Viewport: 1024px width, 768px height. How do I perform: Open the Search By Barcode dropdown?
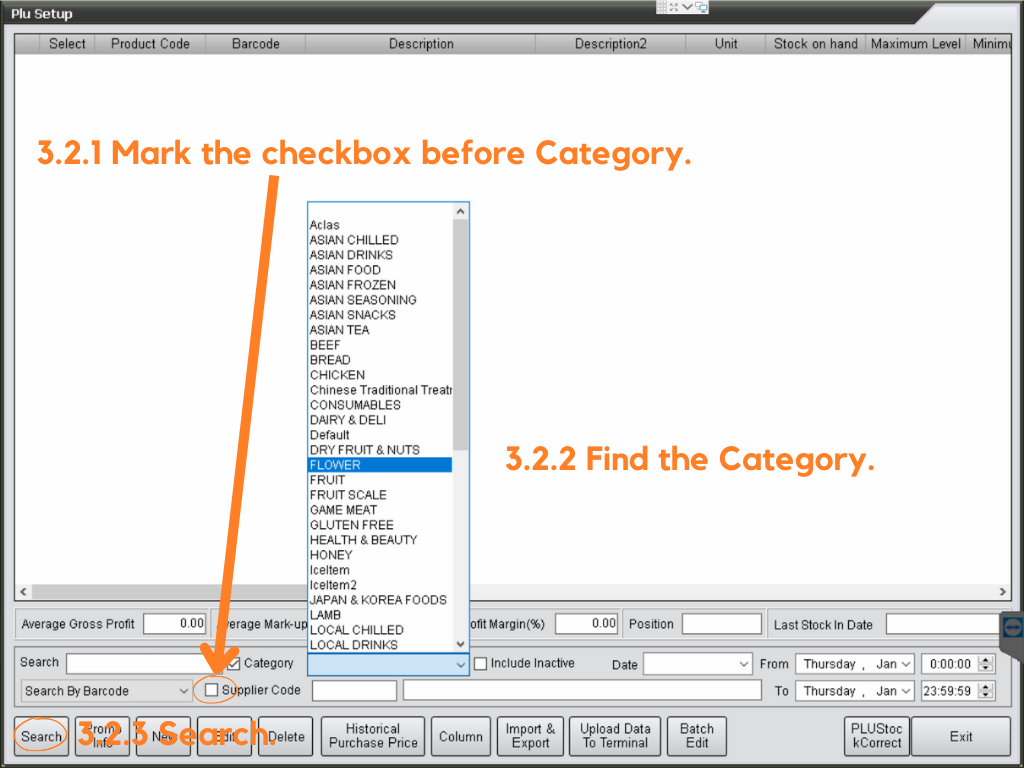click(x=107, y=691)
